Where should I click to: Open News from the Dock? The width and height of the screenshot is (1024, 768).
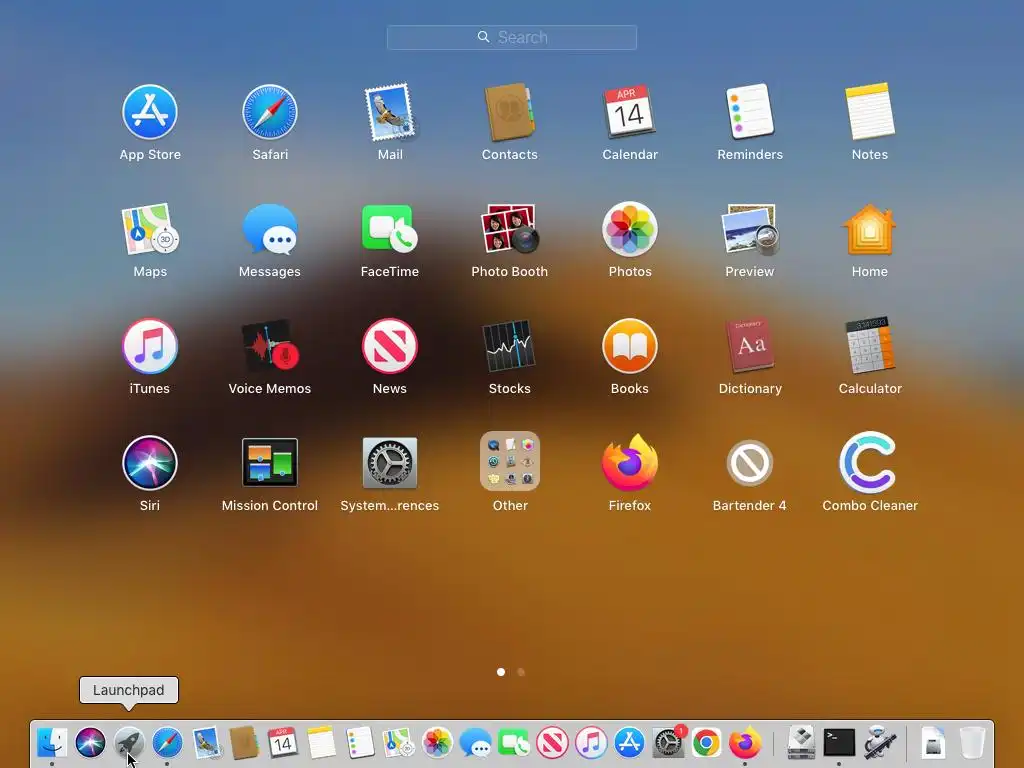(x=552, y=743)
